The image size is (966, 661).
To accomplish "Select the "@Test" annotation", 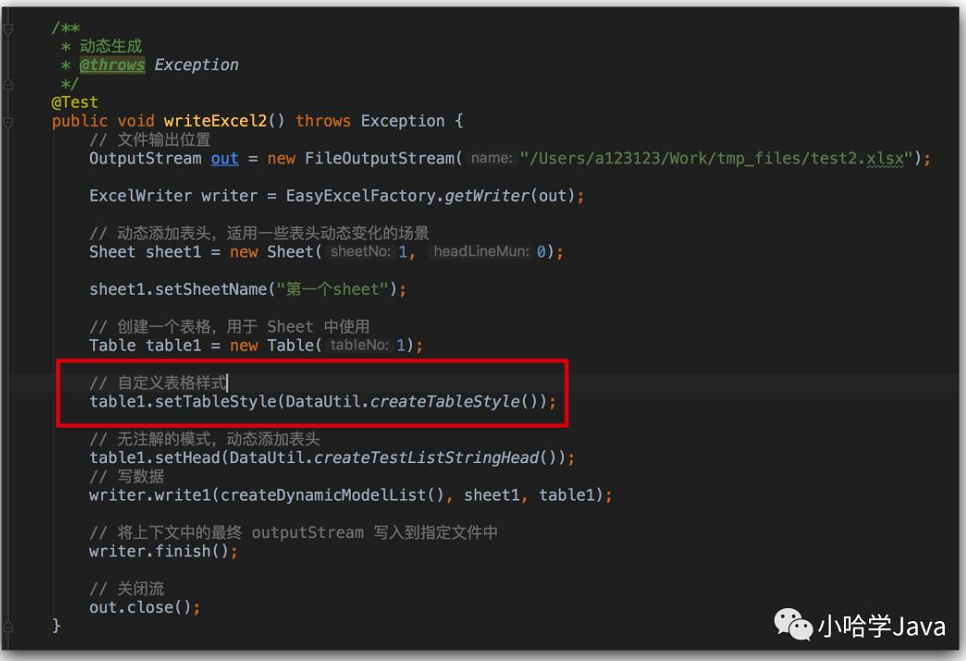I will pyautogui.click(x=75, y=102).
